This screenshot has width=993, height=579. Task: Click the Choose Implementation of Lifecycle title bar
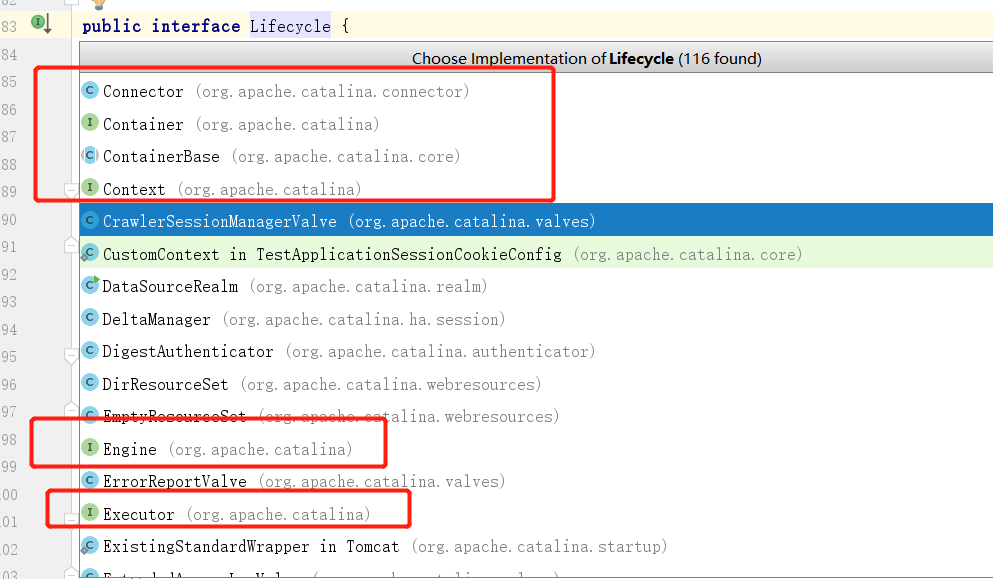click(x=536, y=58)
